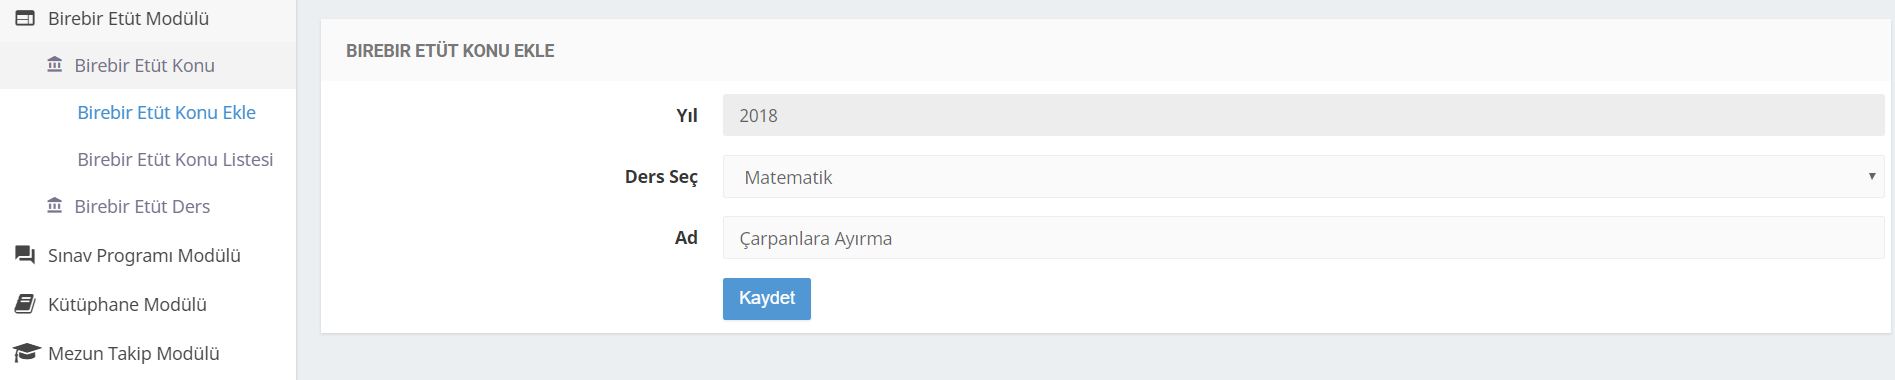
Task: Click the institution icon beside Birebir Etüt Ders
Action: pyautogui.click(x=55, y=206)
